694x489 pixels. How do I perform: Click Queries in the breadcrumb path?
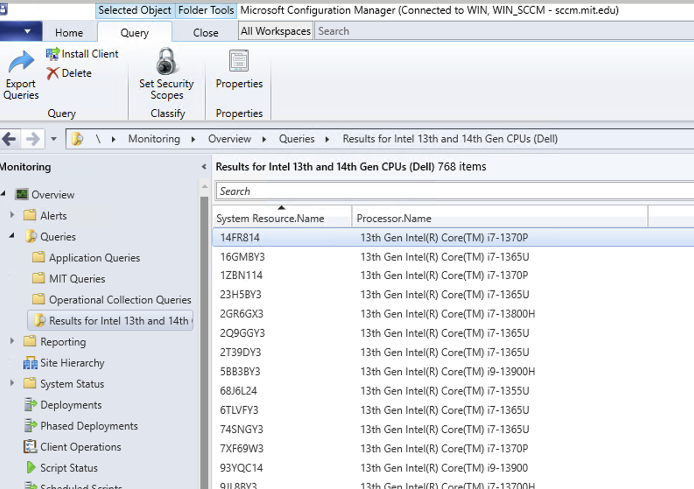click(x=297, y=139)
